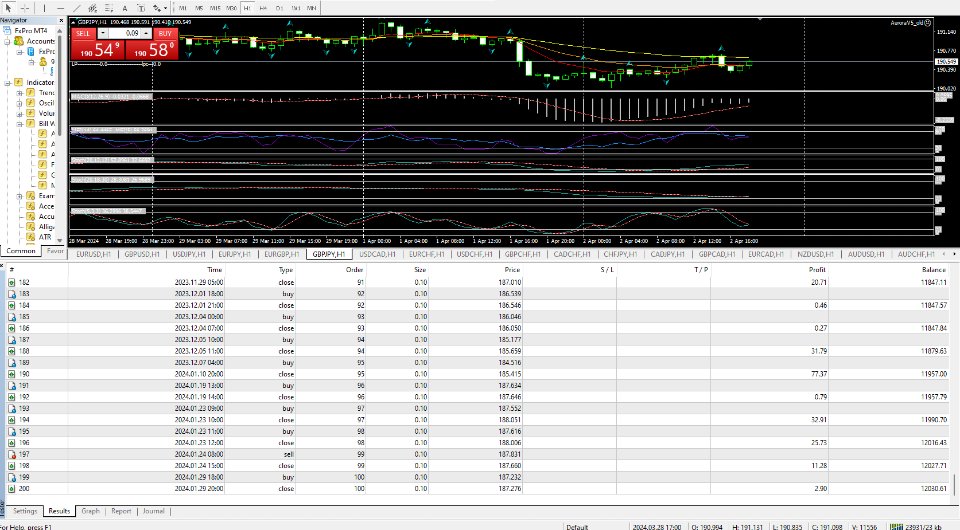Screen dimensions: 960x530
Task: Click the Profit column header
Action: [x=817, y=270]
